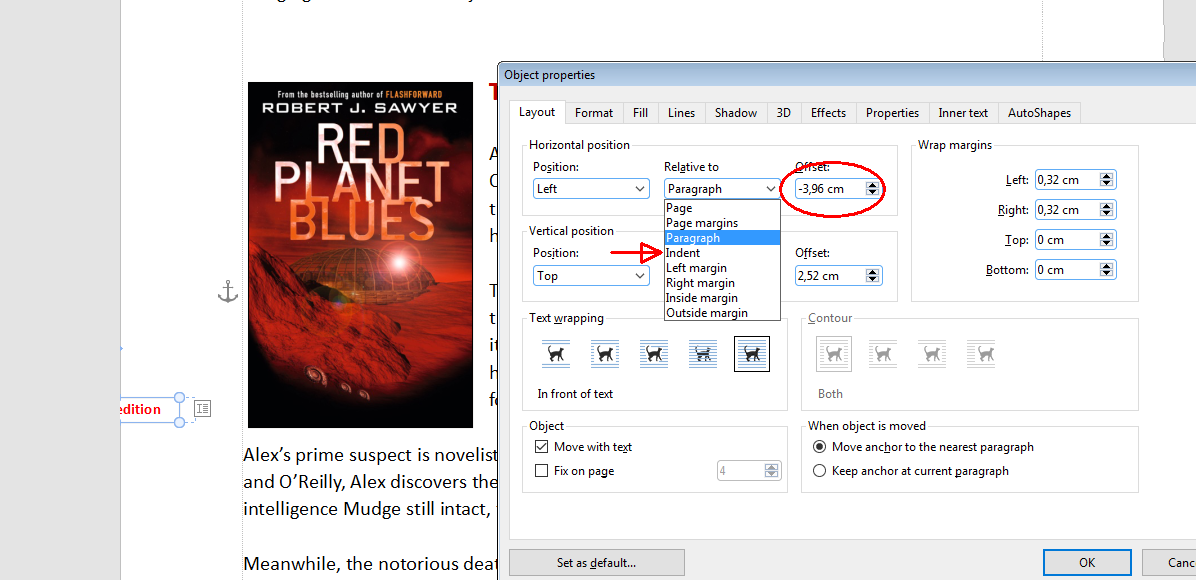Screen dimensions: 1196x580
Task: Uncheck the Move with text checkbox
Action: (x=542, y=447)
